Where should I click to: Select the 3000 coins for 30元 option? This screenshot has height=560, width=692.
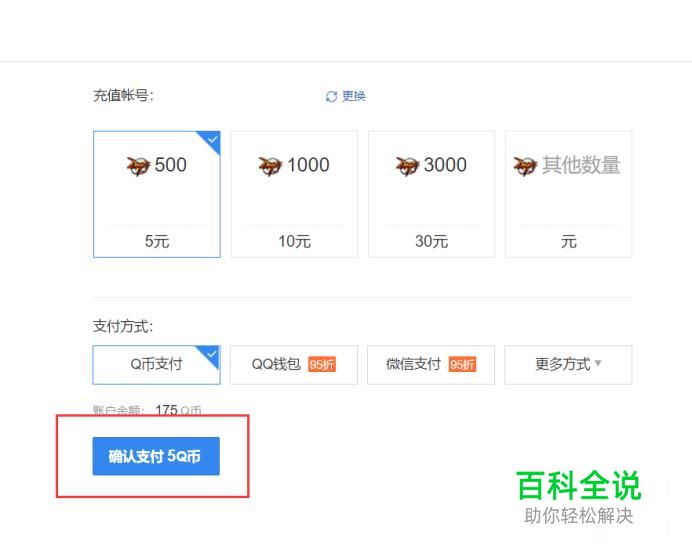point(431,194)
